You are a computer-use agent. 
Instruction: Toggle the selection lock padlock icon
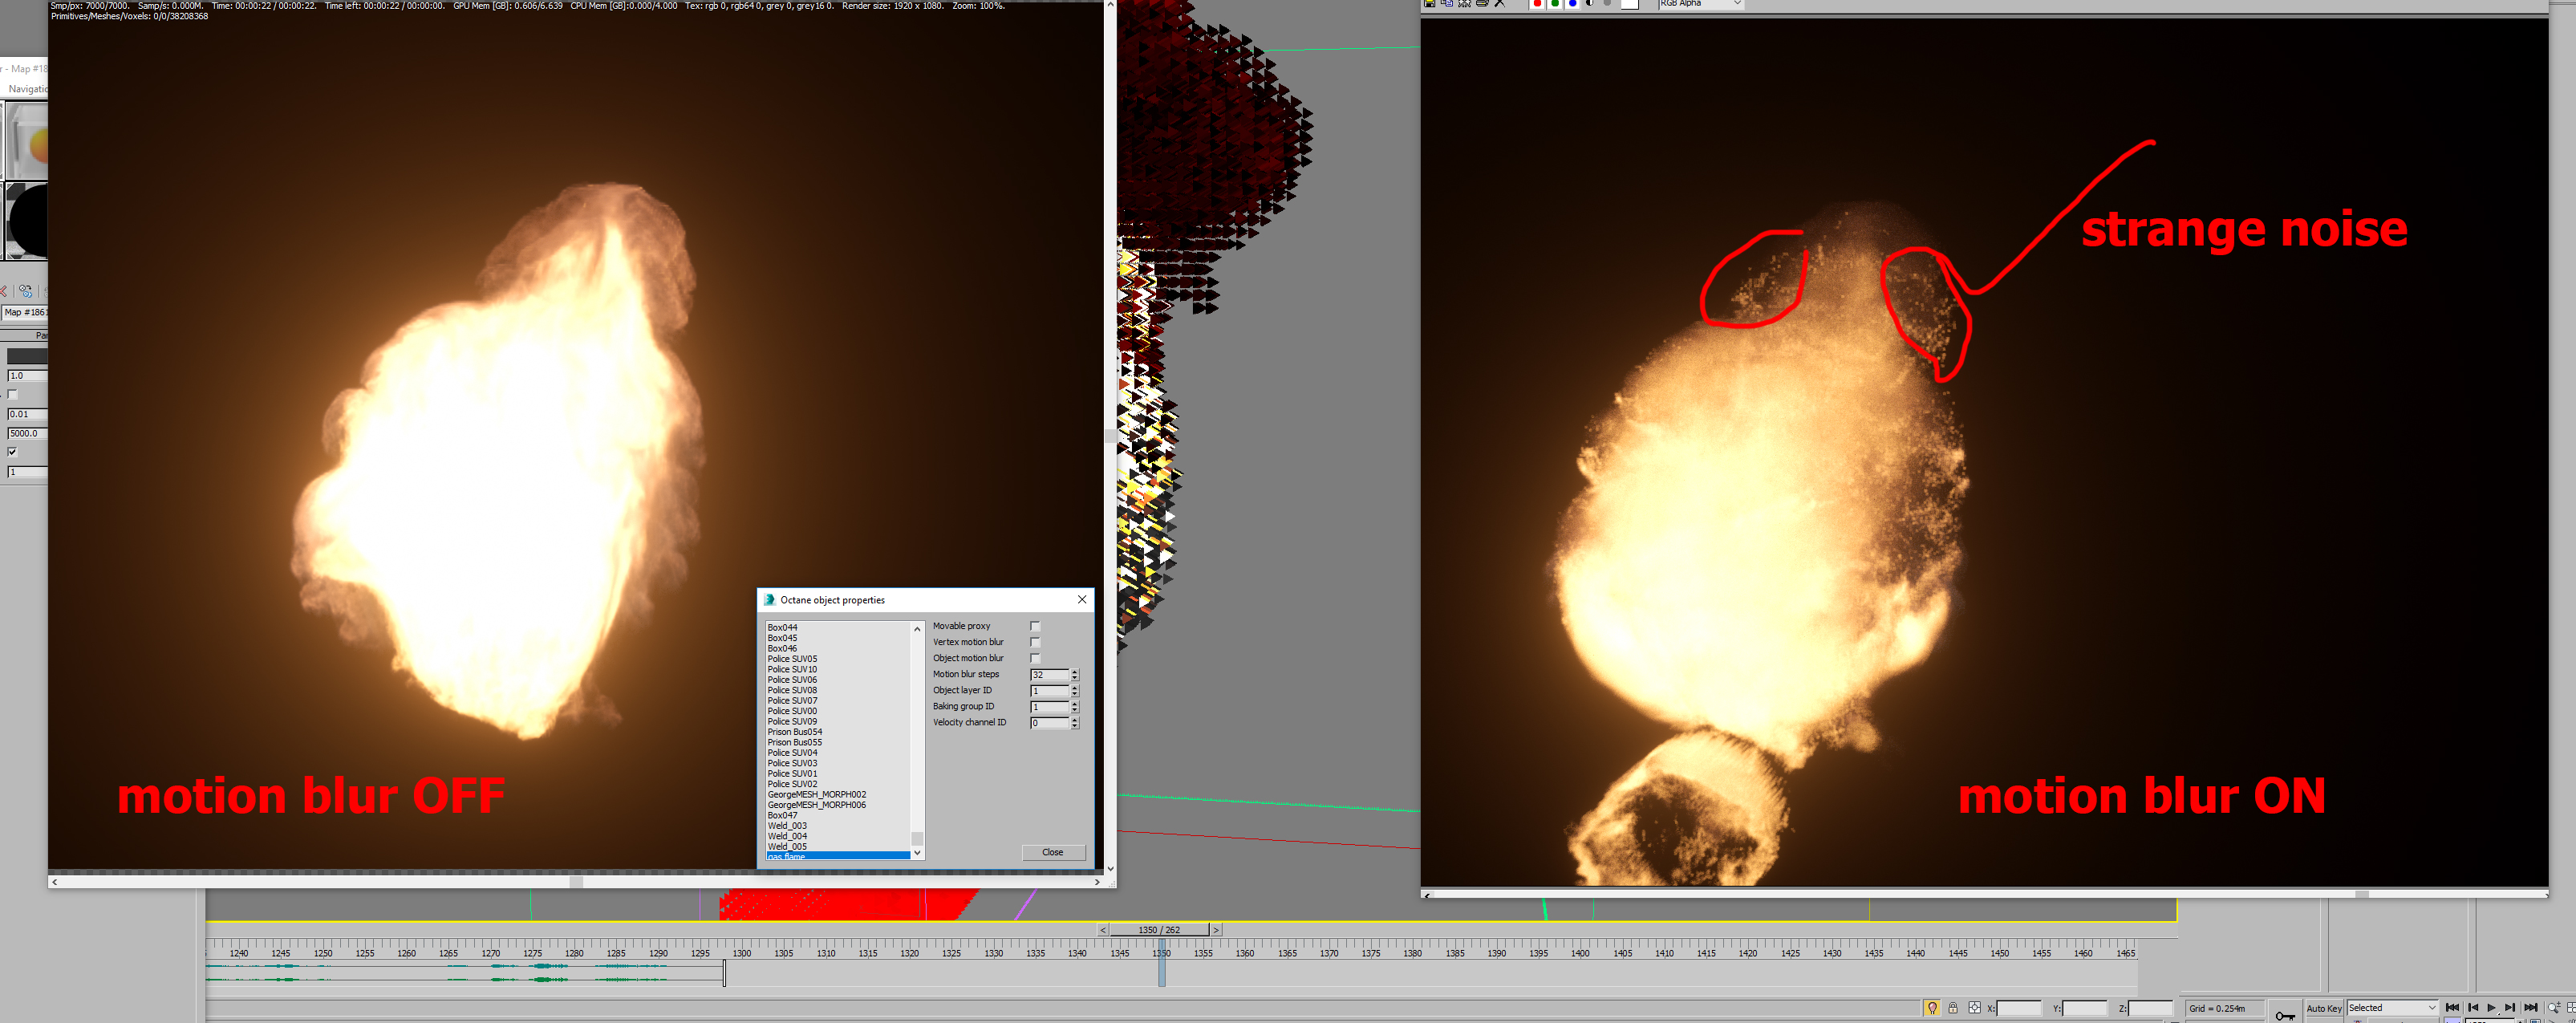[x=1952, y=1008]
